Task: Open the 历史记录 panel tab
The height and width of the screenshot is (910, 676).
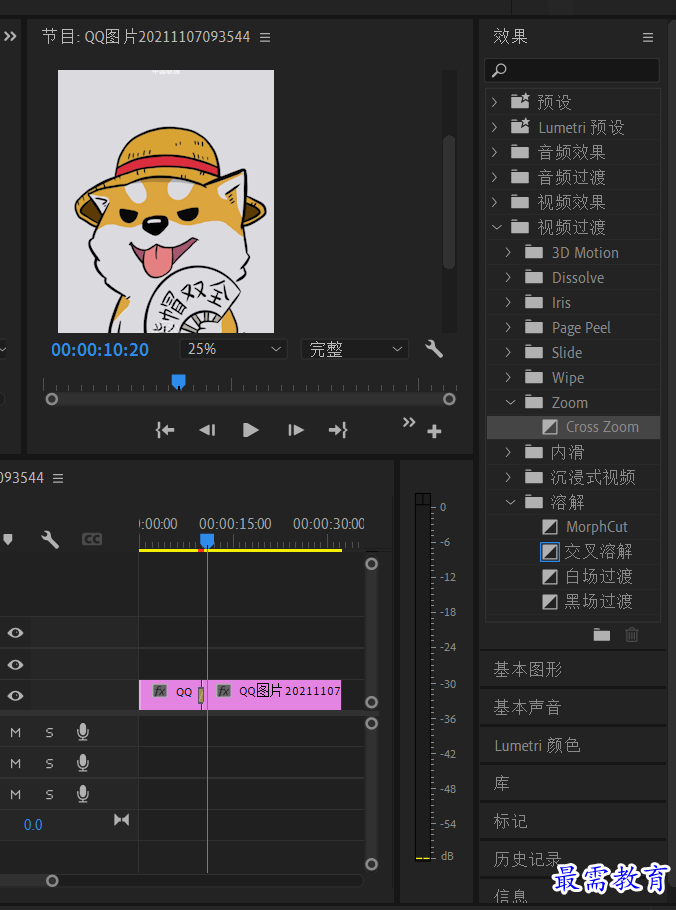Action: (x=527, y=859)
